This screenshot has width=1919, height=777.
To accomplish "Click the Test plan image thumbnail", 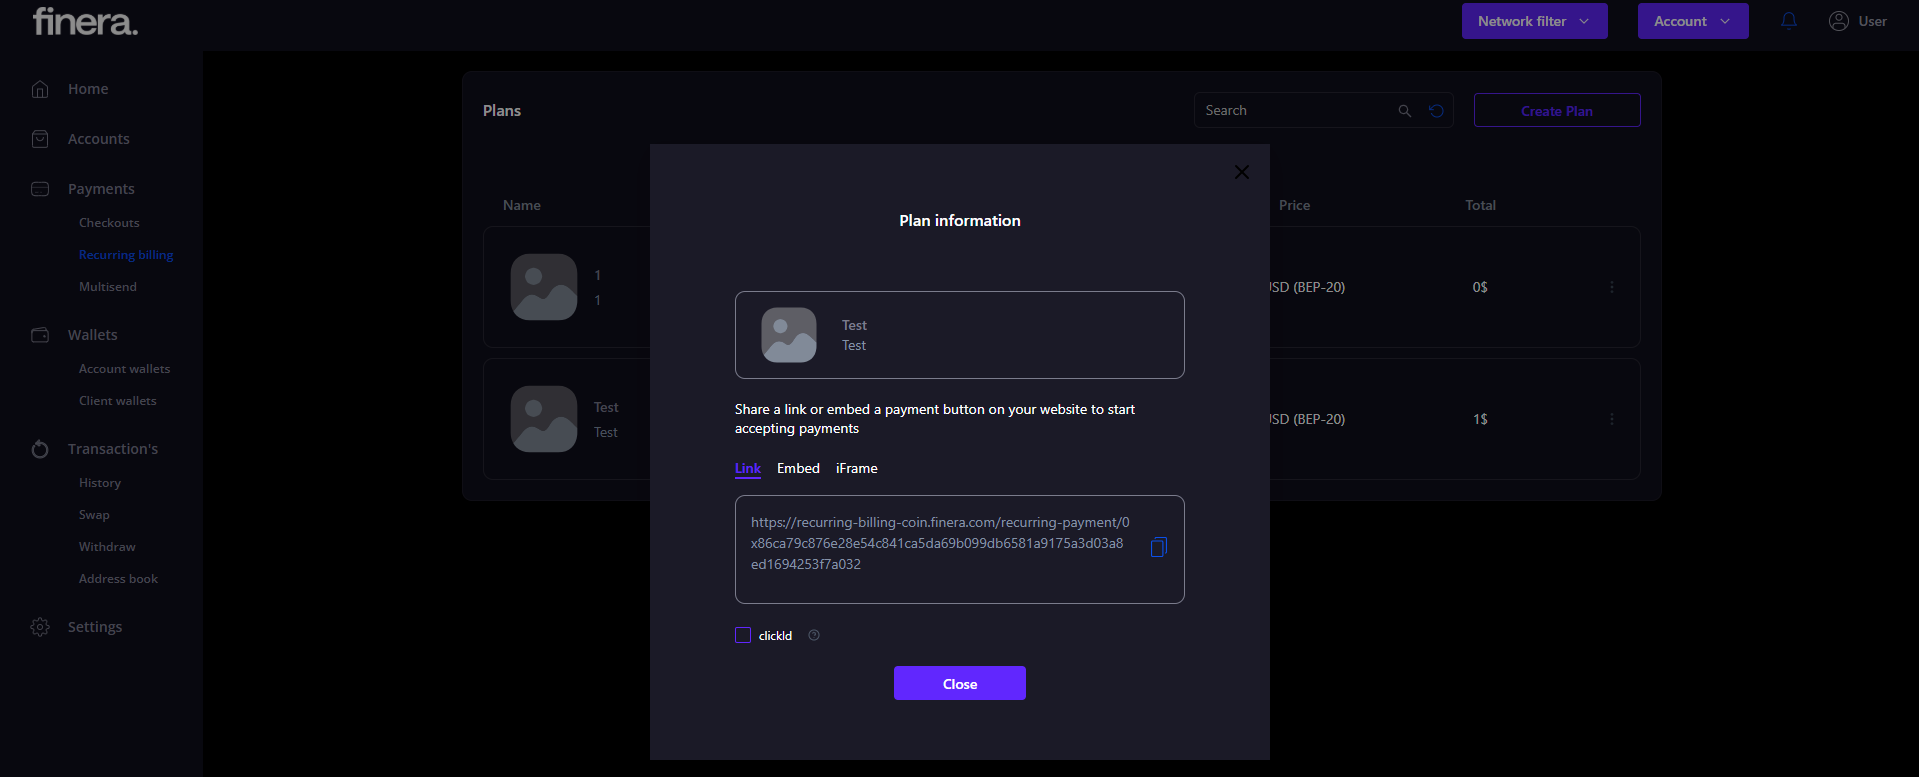I will [x=788, y=335].
